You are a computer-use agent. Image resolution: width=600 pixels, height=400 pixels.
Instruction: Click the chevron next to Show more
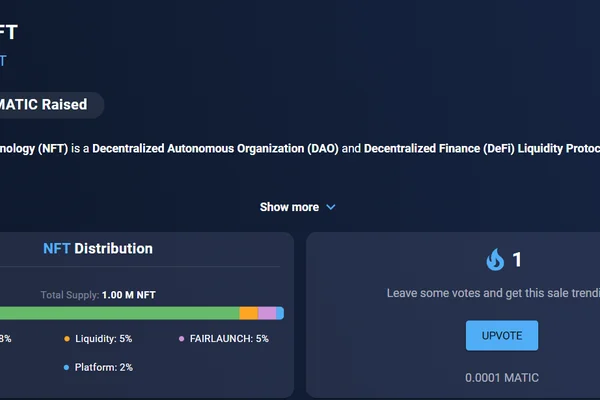(x=331, y=207)
